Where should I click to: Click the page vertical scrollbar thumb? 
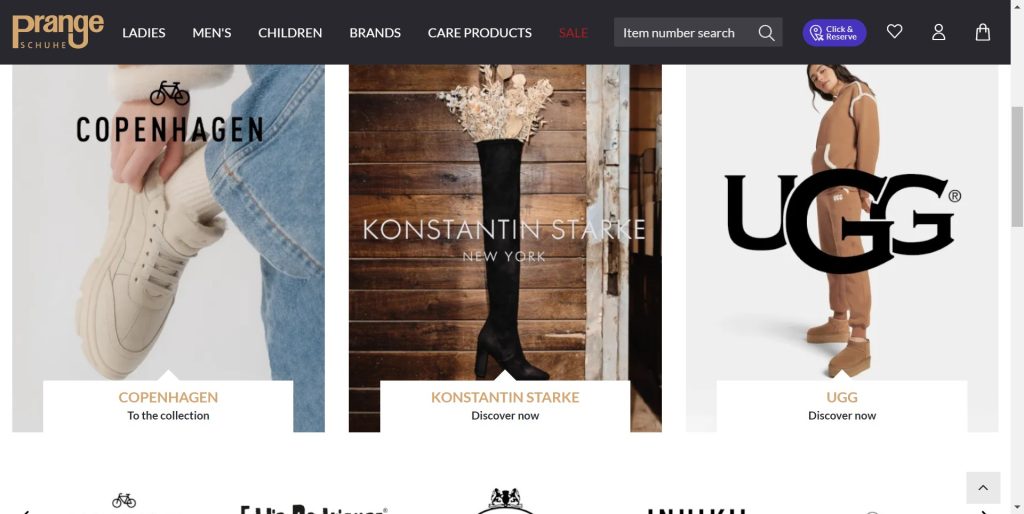tap(1017, 167)
